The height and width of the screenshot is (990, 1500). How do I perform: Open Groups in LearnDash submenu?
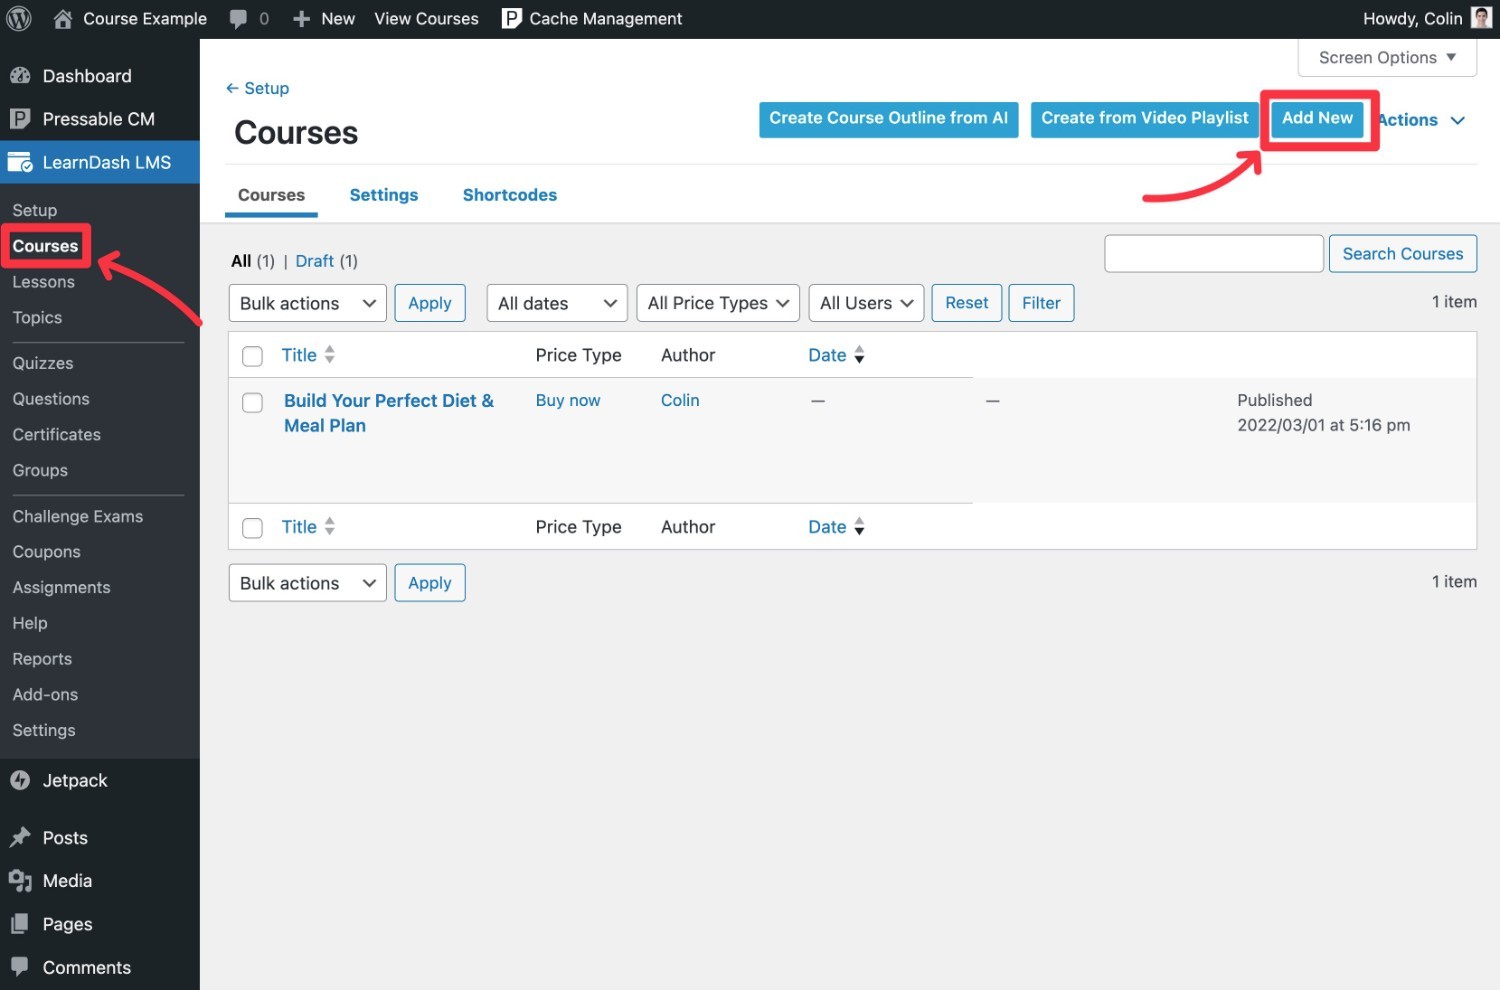[x=40, y=470]
